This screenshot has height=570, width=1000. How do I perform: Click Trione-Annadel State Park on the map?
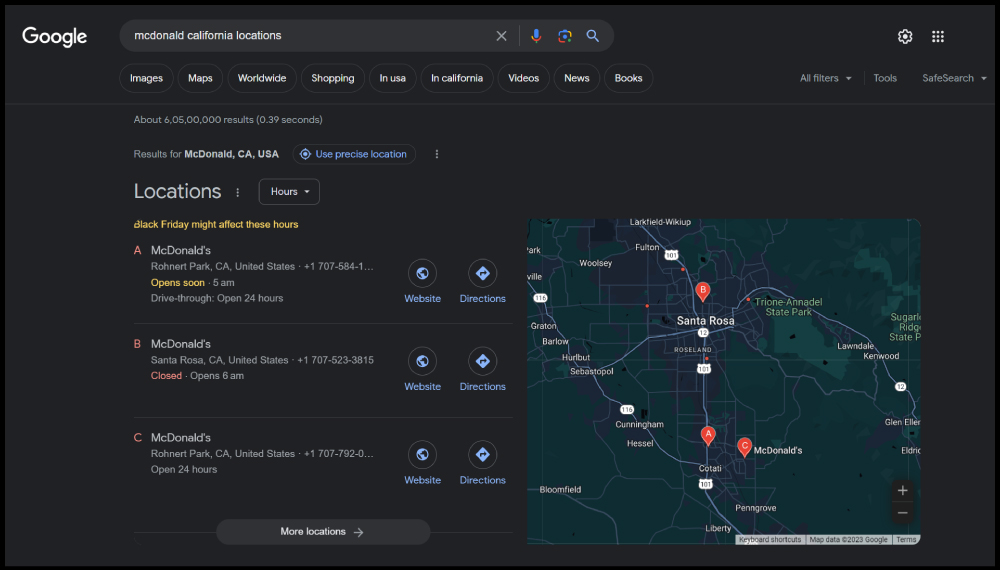point(788,307)
